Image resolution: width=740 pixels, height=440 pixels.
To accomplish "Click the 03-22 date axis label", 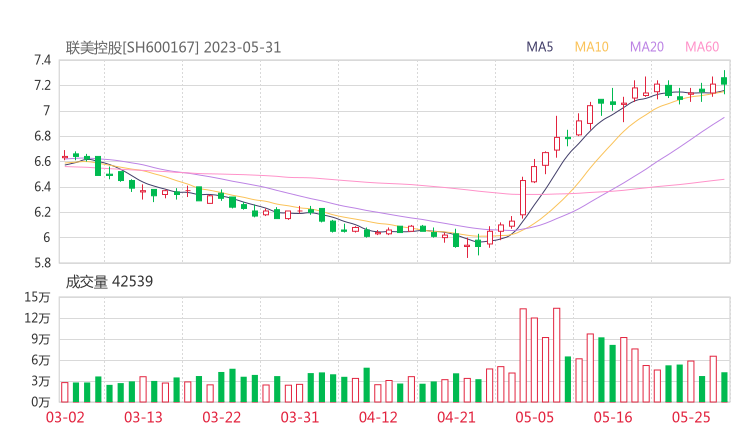I will (x=221, y=417).
